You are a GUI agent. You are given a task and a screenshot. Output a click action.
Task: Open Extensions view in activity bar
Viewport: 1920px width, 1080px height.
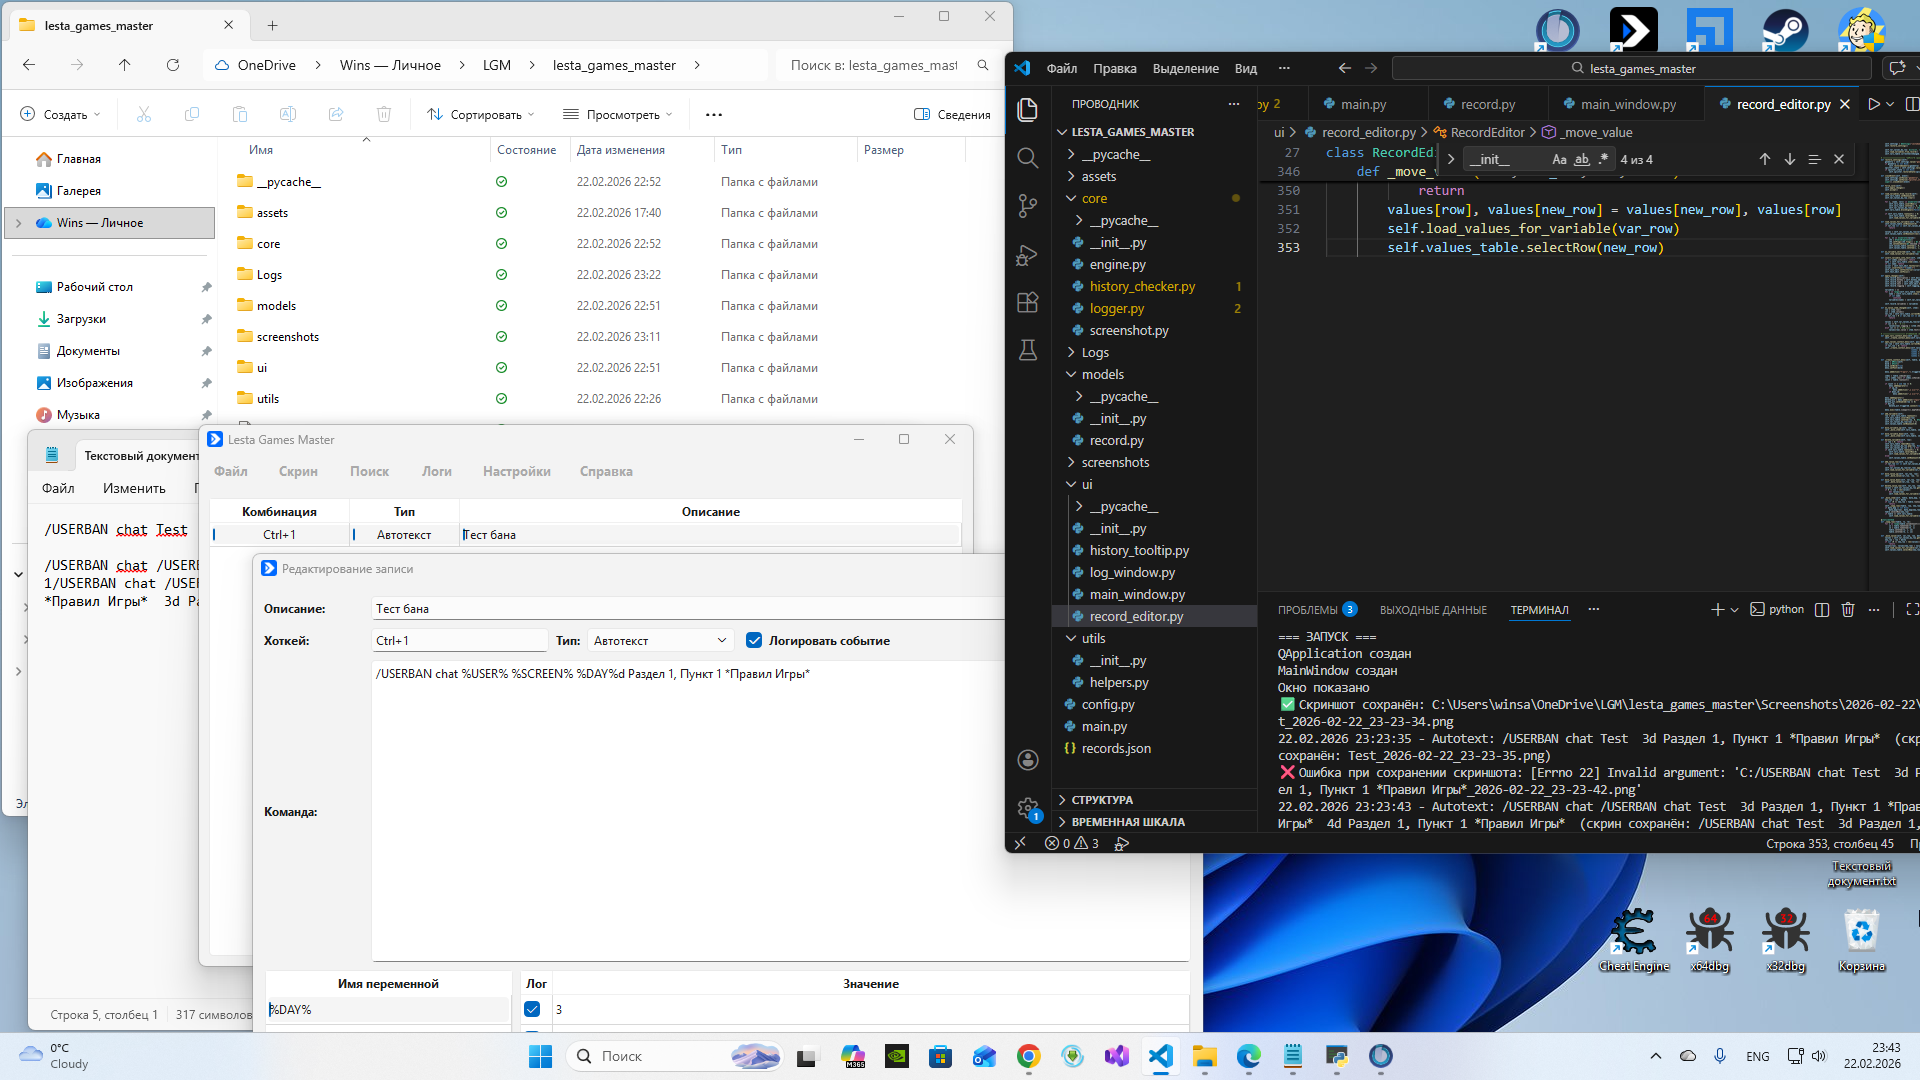(x=1027, y=303)
